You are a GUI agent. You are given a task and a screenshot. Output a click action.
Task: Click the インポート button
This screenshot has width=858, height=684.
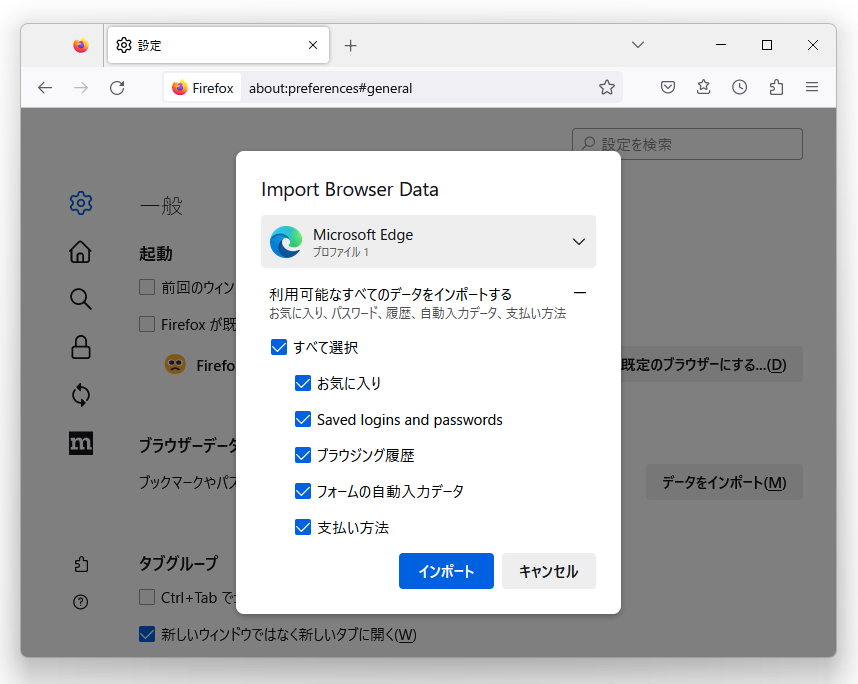pos(446,571)
